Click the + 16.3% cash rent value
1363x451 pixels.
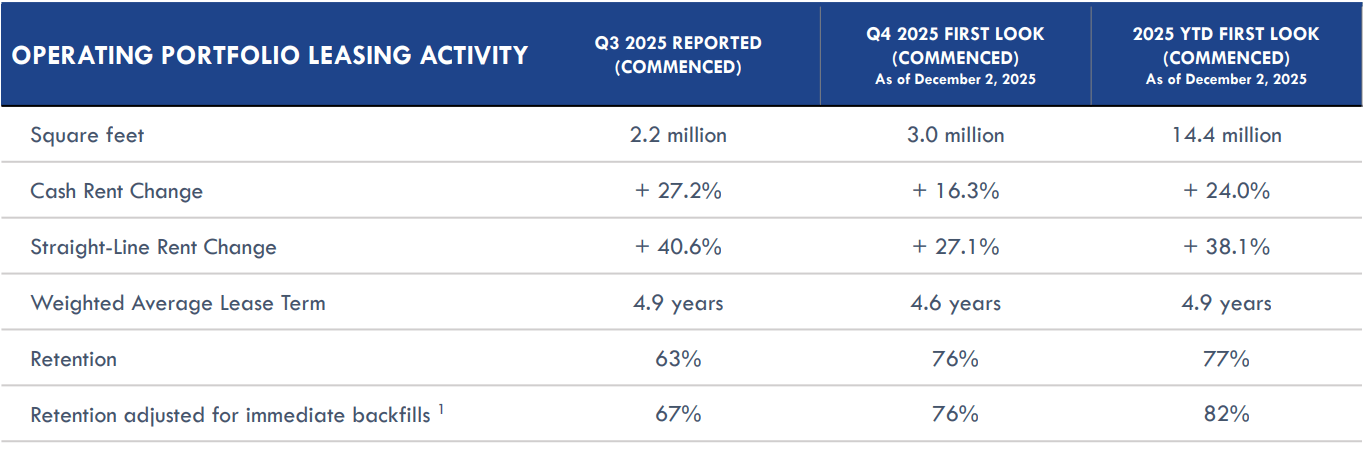click(955, 191)
